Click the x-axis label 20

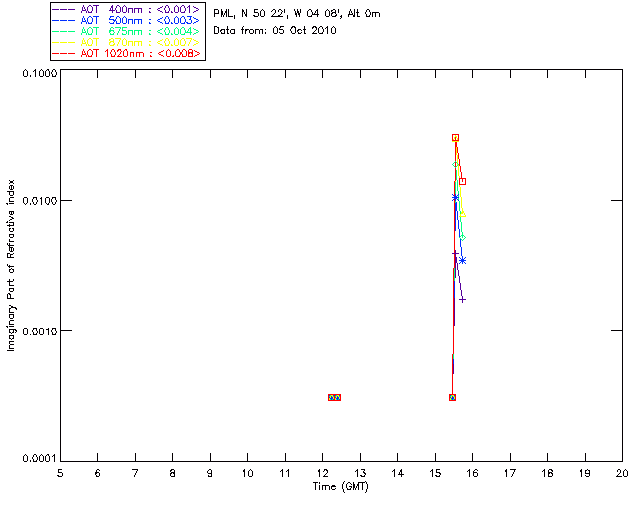[x=622, y=473]
